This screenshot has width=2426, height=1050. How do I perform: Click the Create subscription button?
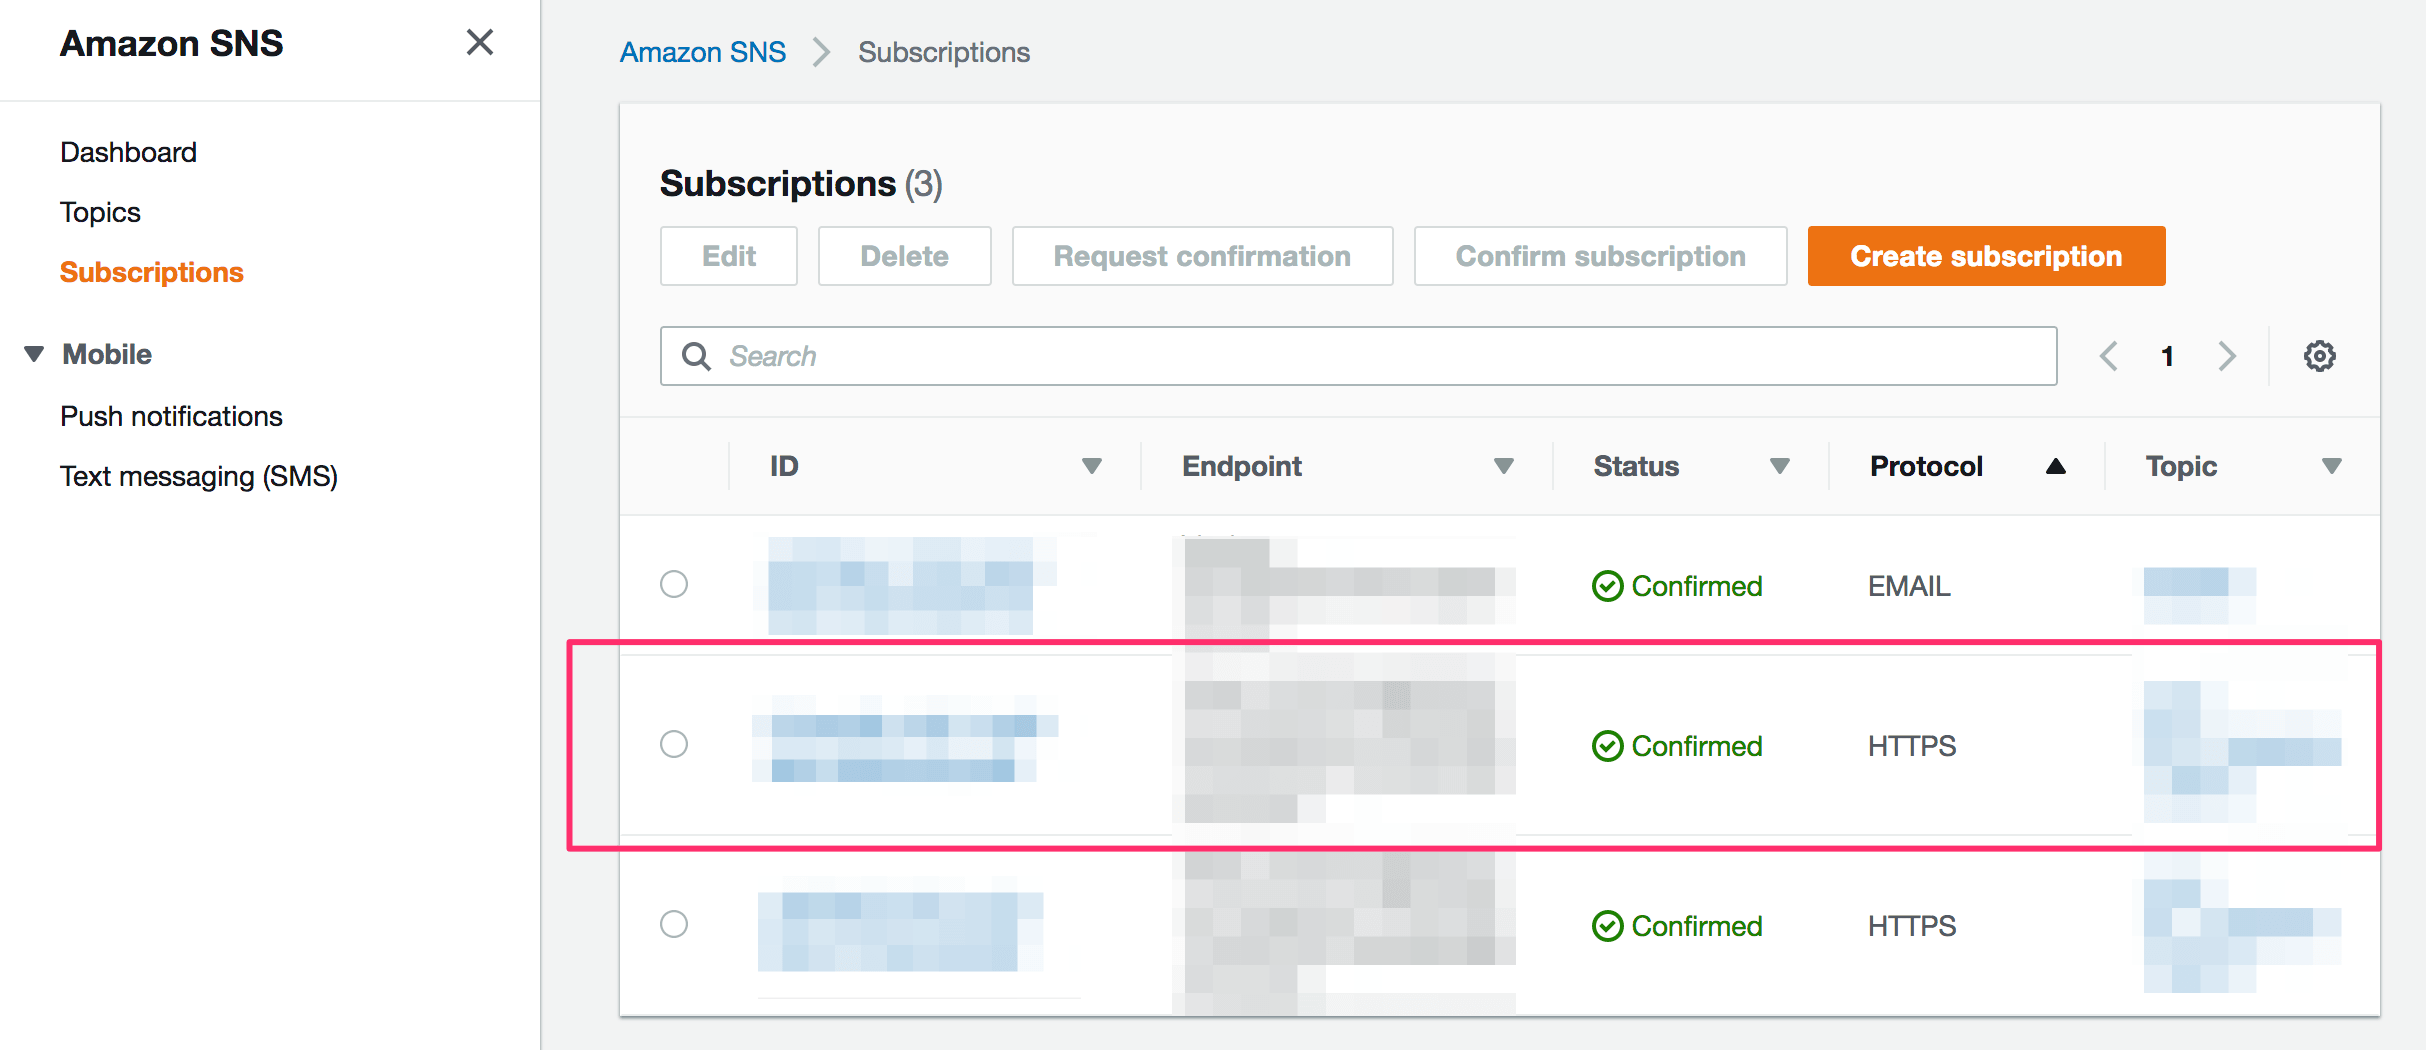pyautogui.click(x=1987, y=256)
